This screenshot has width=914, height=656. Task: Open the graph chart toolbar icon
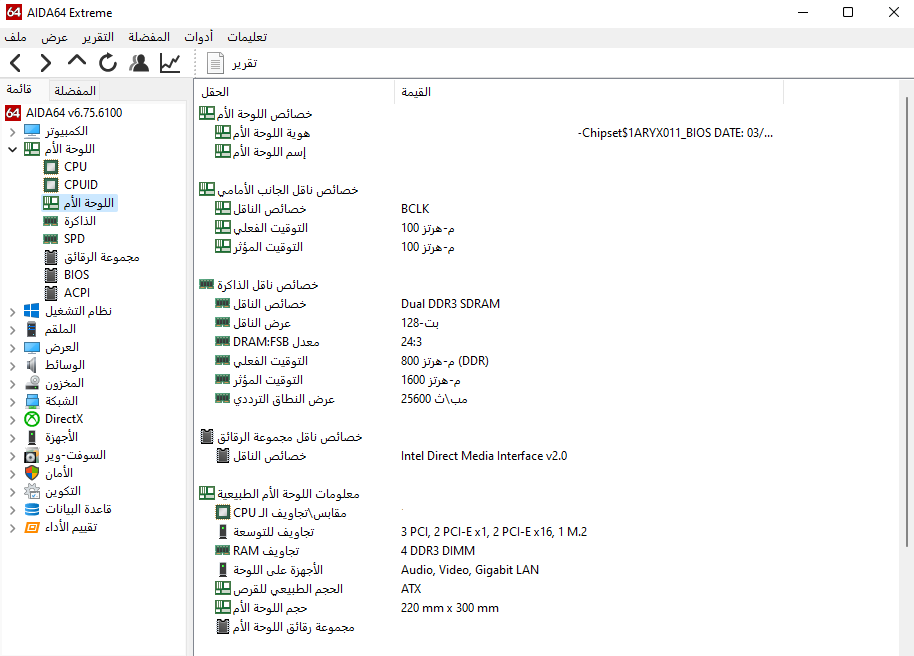(170, 63)
